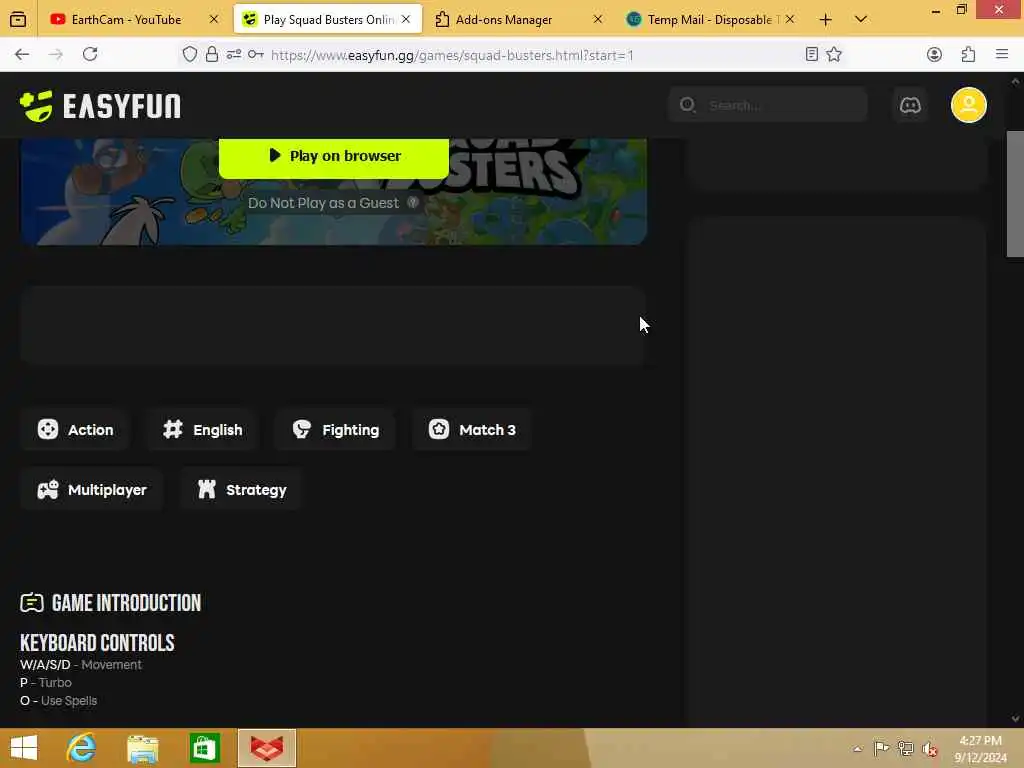Select the Strategy category tag

(242, 489)
